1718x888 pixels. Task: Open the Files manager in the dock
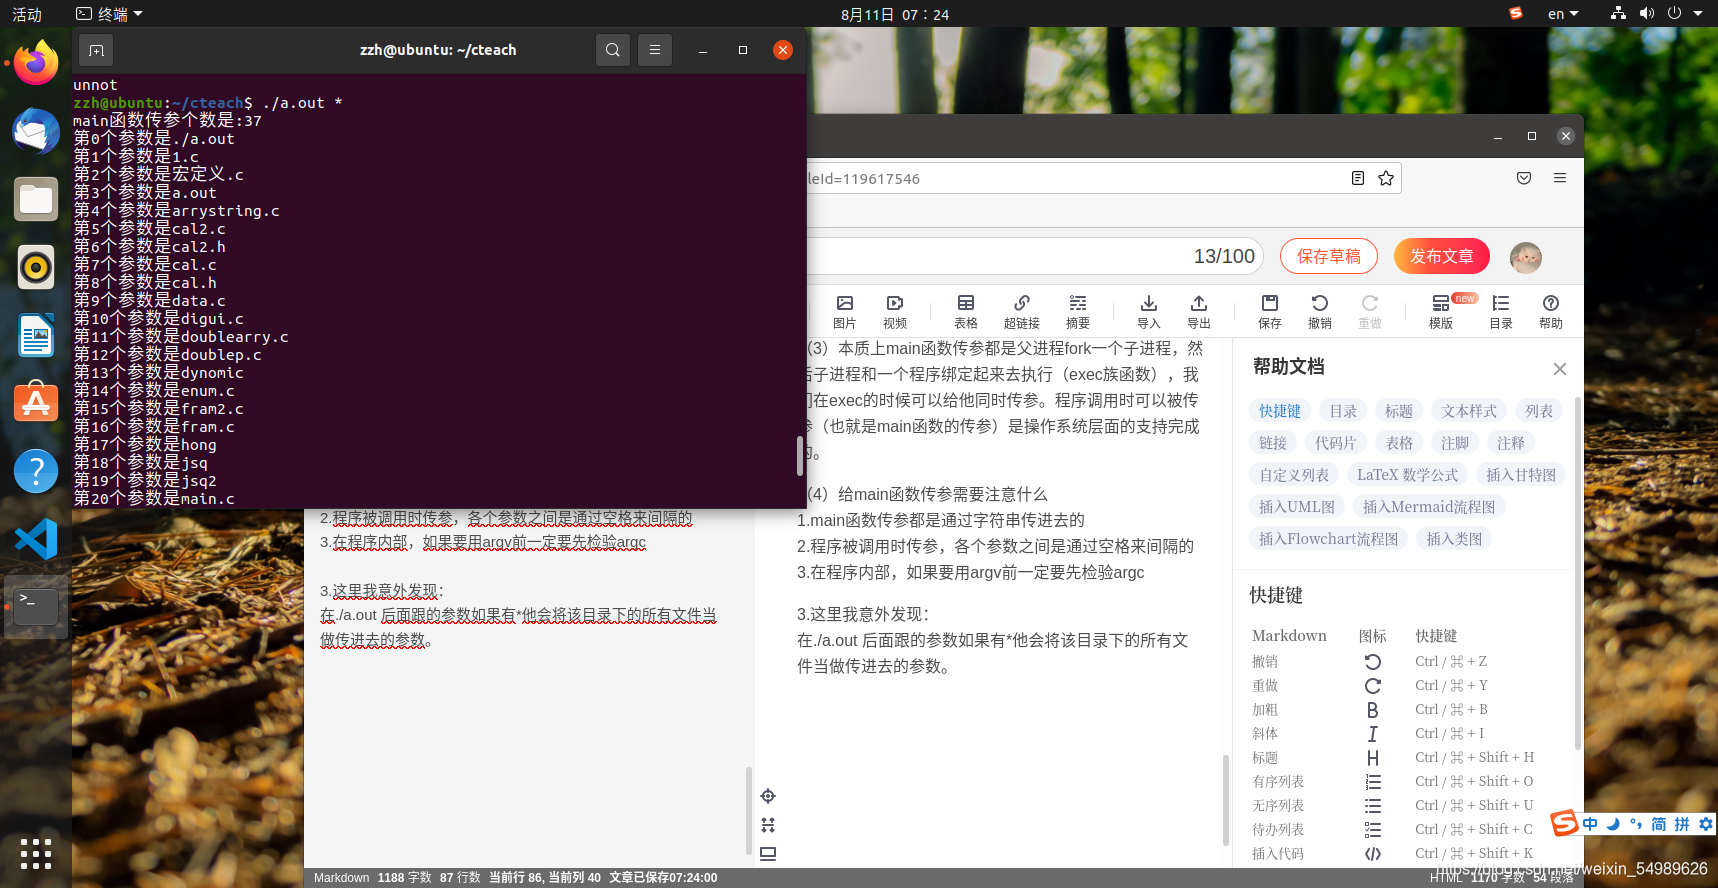[36, 199]
